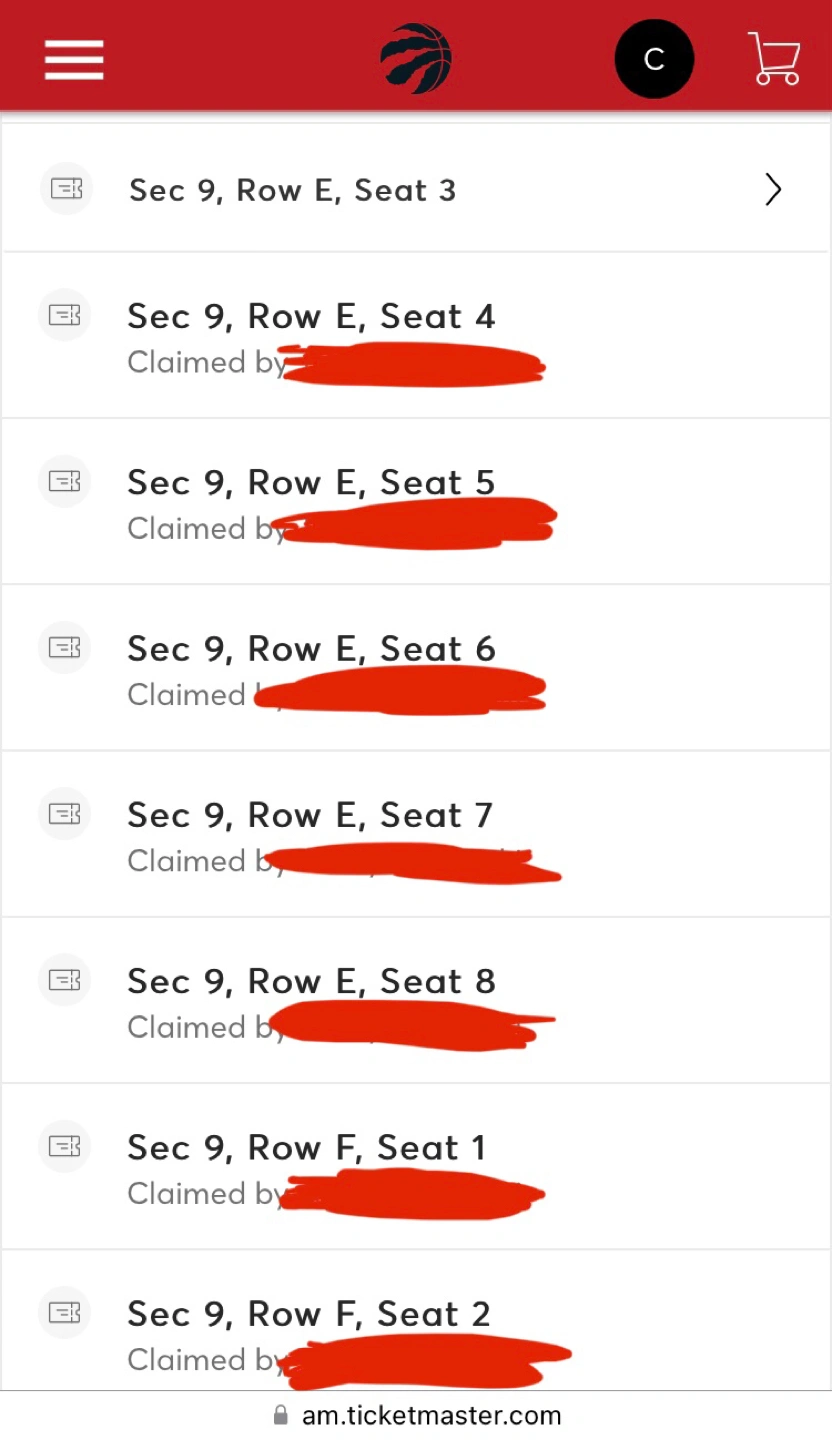Click the ticket icon for Row F Seat 1

click(65, 1145)
